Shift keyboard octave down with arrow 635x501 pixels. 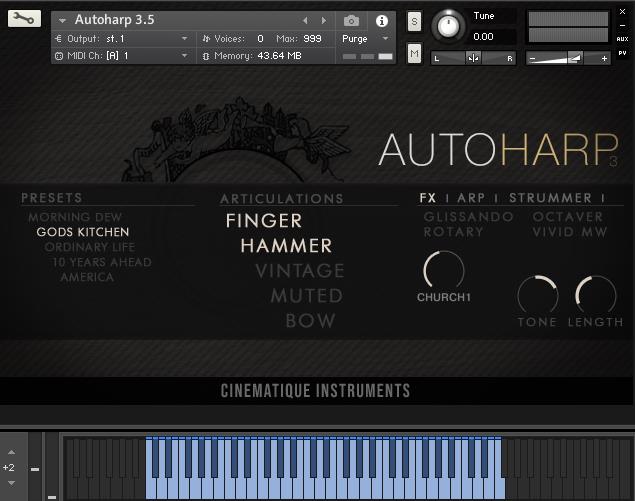(x=11, y=483)
